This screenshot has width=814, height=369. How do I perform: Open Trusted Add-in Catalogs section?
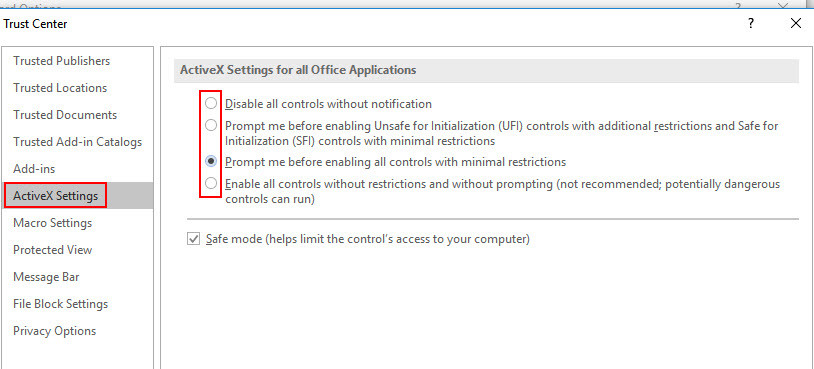(x=77, y=142)
